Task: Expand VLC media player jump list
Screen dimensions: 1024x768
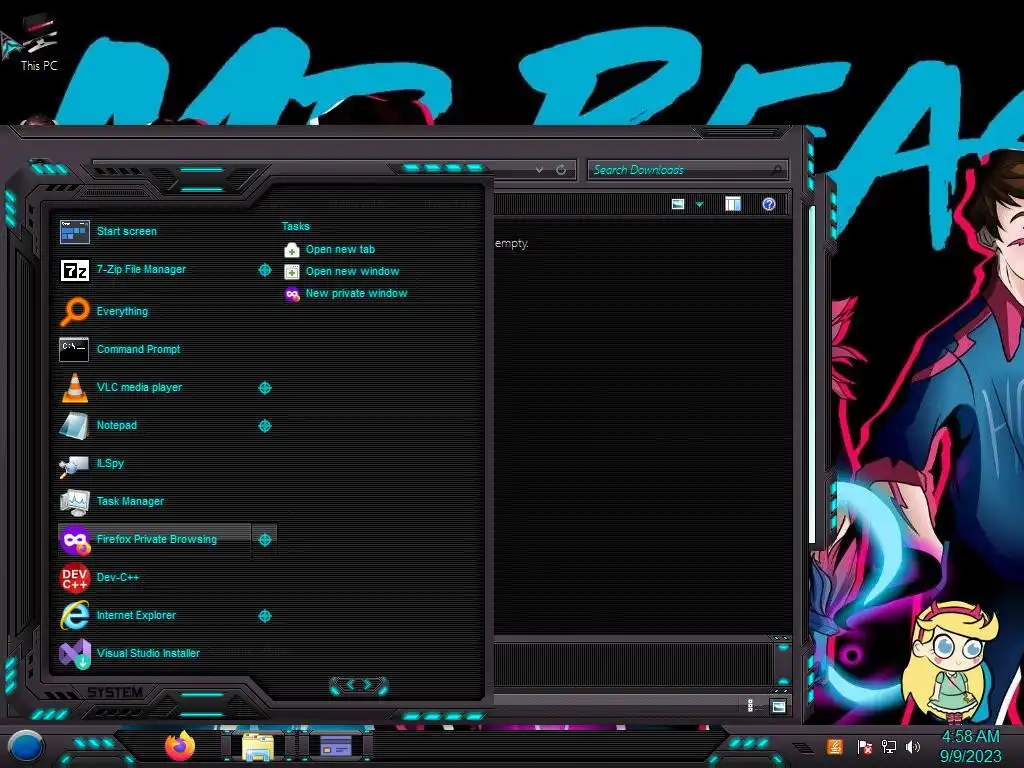Action: pos(264,388)
